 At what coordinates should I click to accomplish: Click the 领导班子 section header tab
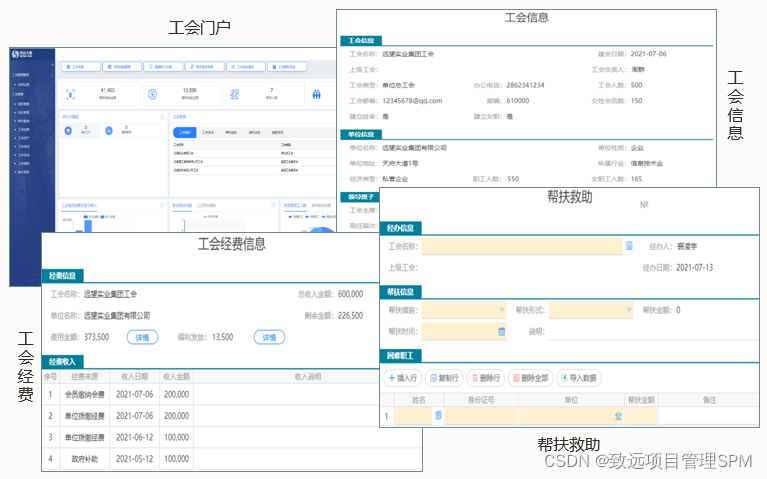(361, 197)
